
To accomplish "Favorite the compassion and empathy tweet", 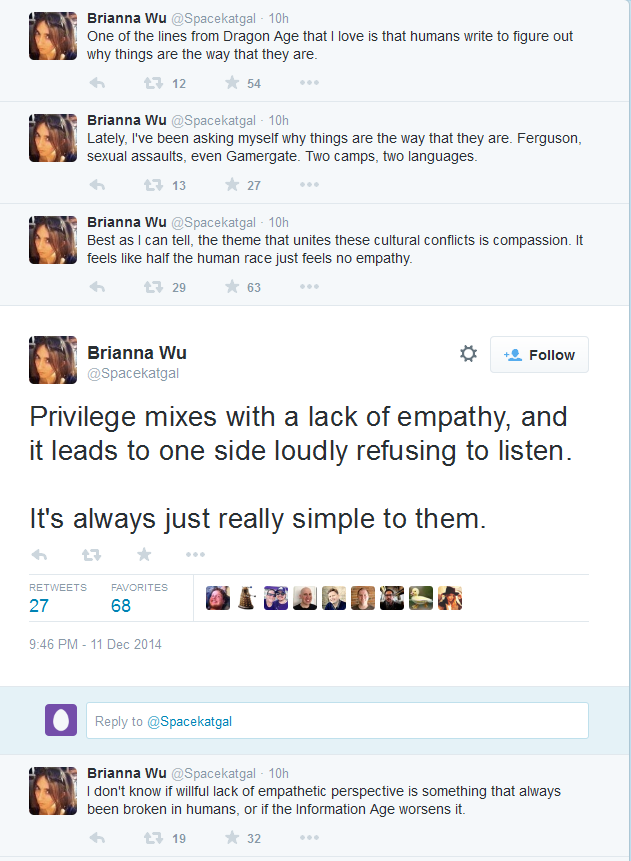I will (x=232, y=286).
